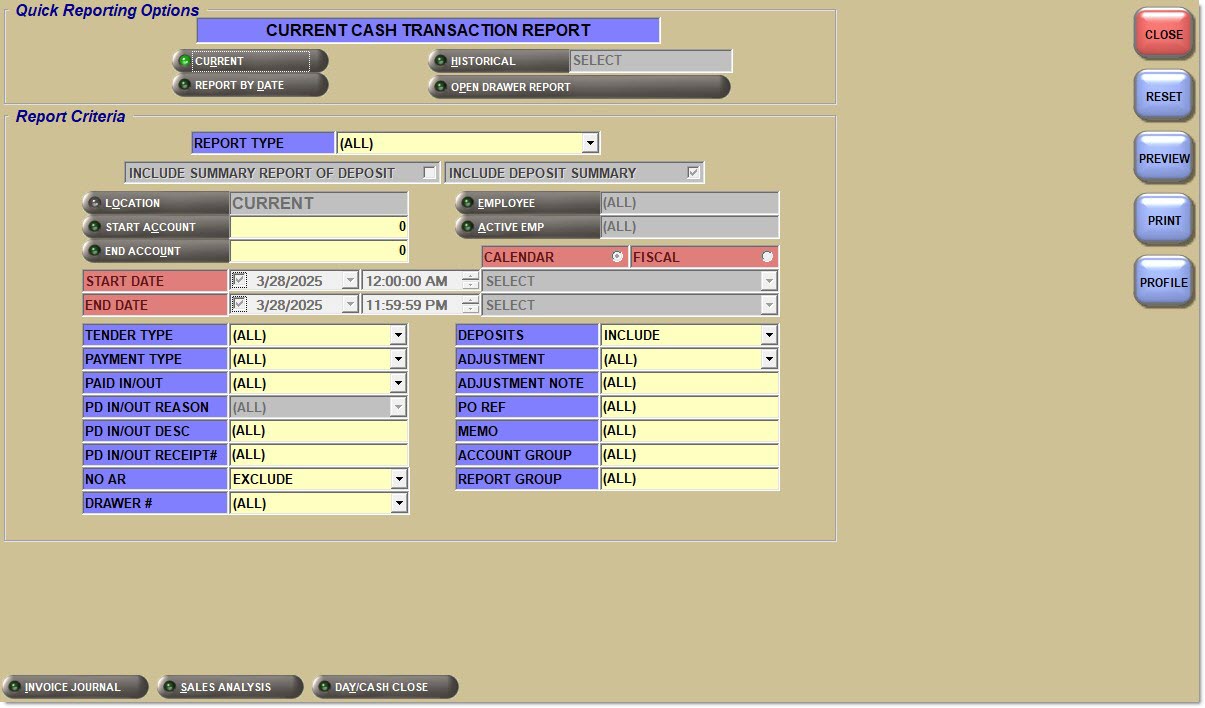The height and width of the screenshot is (708, 1205).
Task: Click the LOCATION selector button
Action: point(155,203)
